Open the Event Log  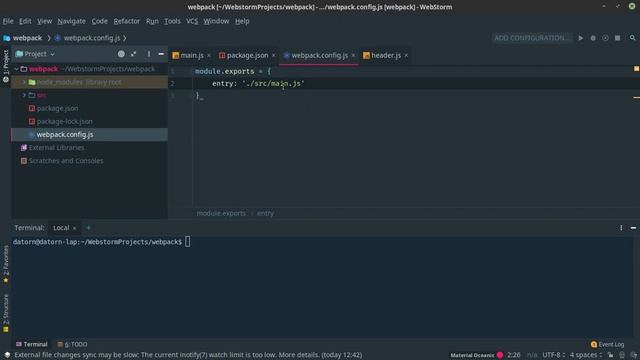(607, 344)
